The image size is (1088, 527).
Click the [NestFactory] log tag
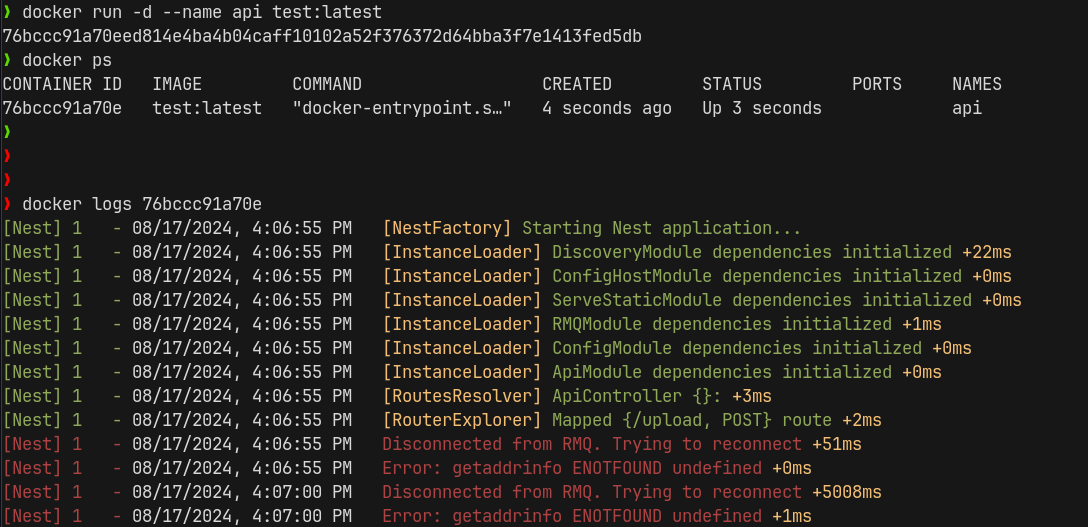(447, 229)
